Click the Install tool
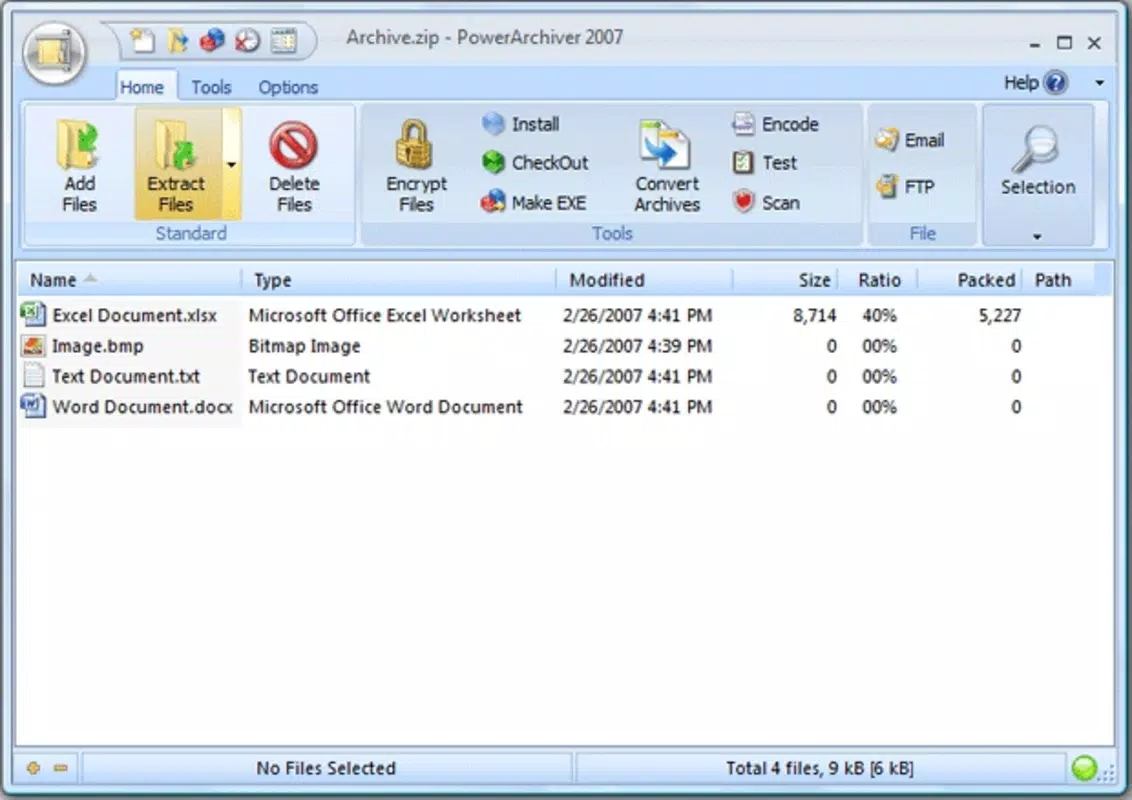Viewport: 1132px width, 800px height. pos(521,124)
